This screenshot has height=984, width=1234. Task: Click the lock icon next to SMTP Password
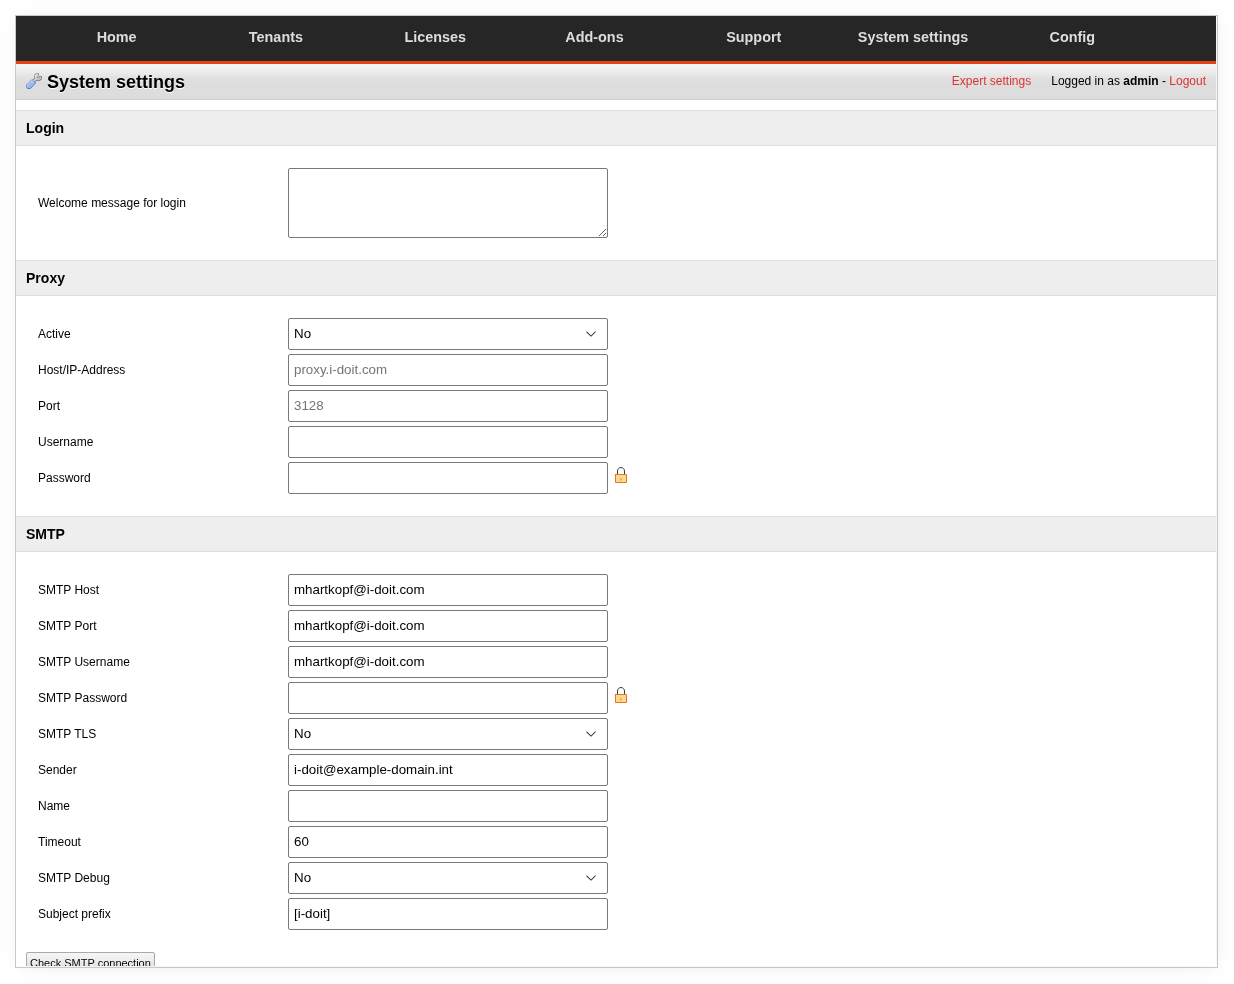coord(621,696)
